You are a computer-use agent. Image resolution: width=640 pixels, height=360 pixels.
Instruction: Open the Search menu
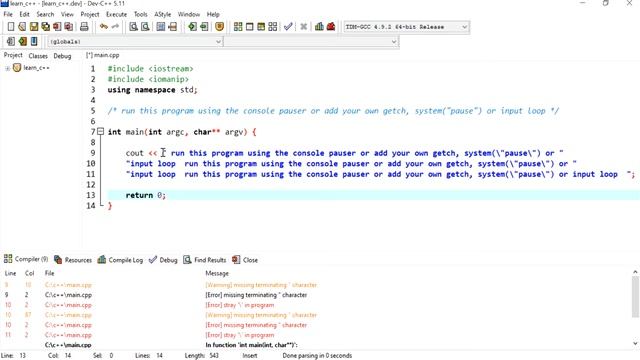[45, 14]
